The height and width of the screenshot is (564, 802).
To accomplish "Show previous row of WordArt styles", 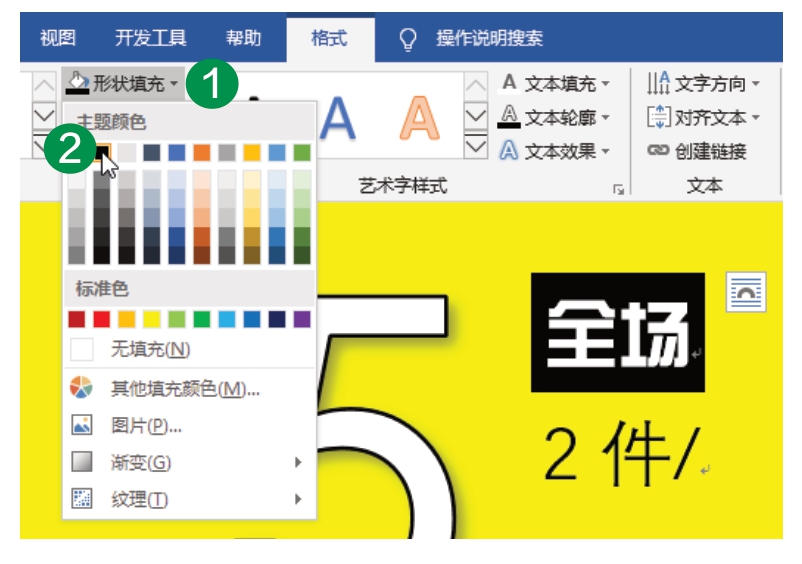I will coord(476,85).
